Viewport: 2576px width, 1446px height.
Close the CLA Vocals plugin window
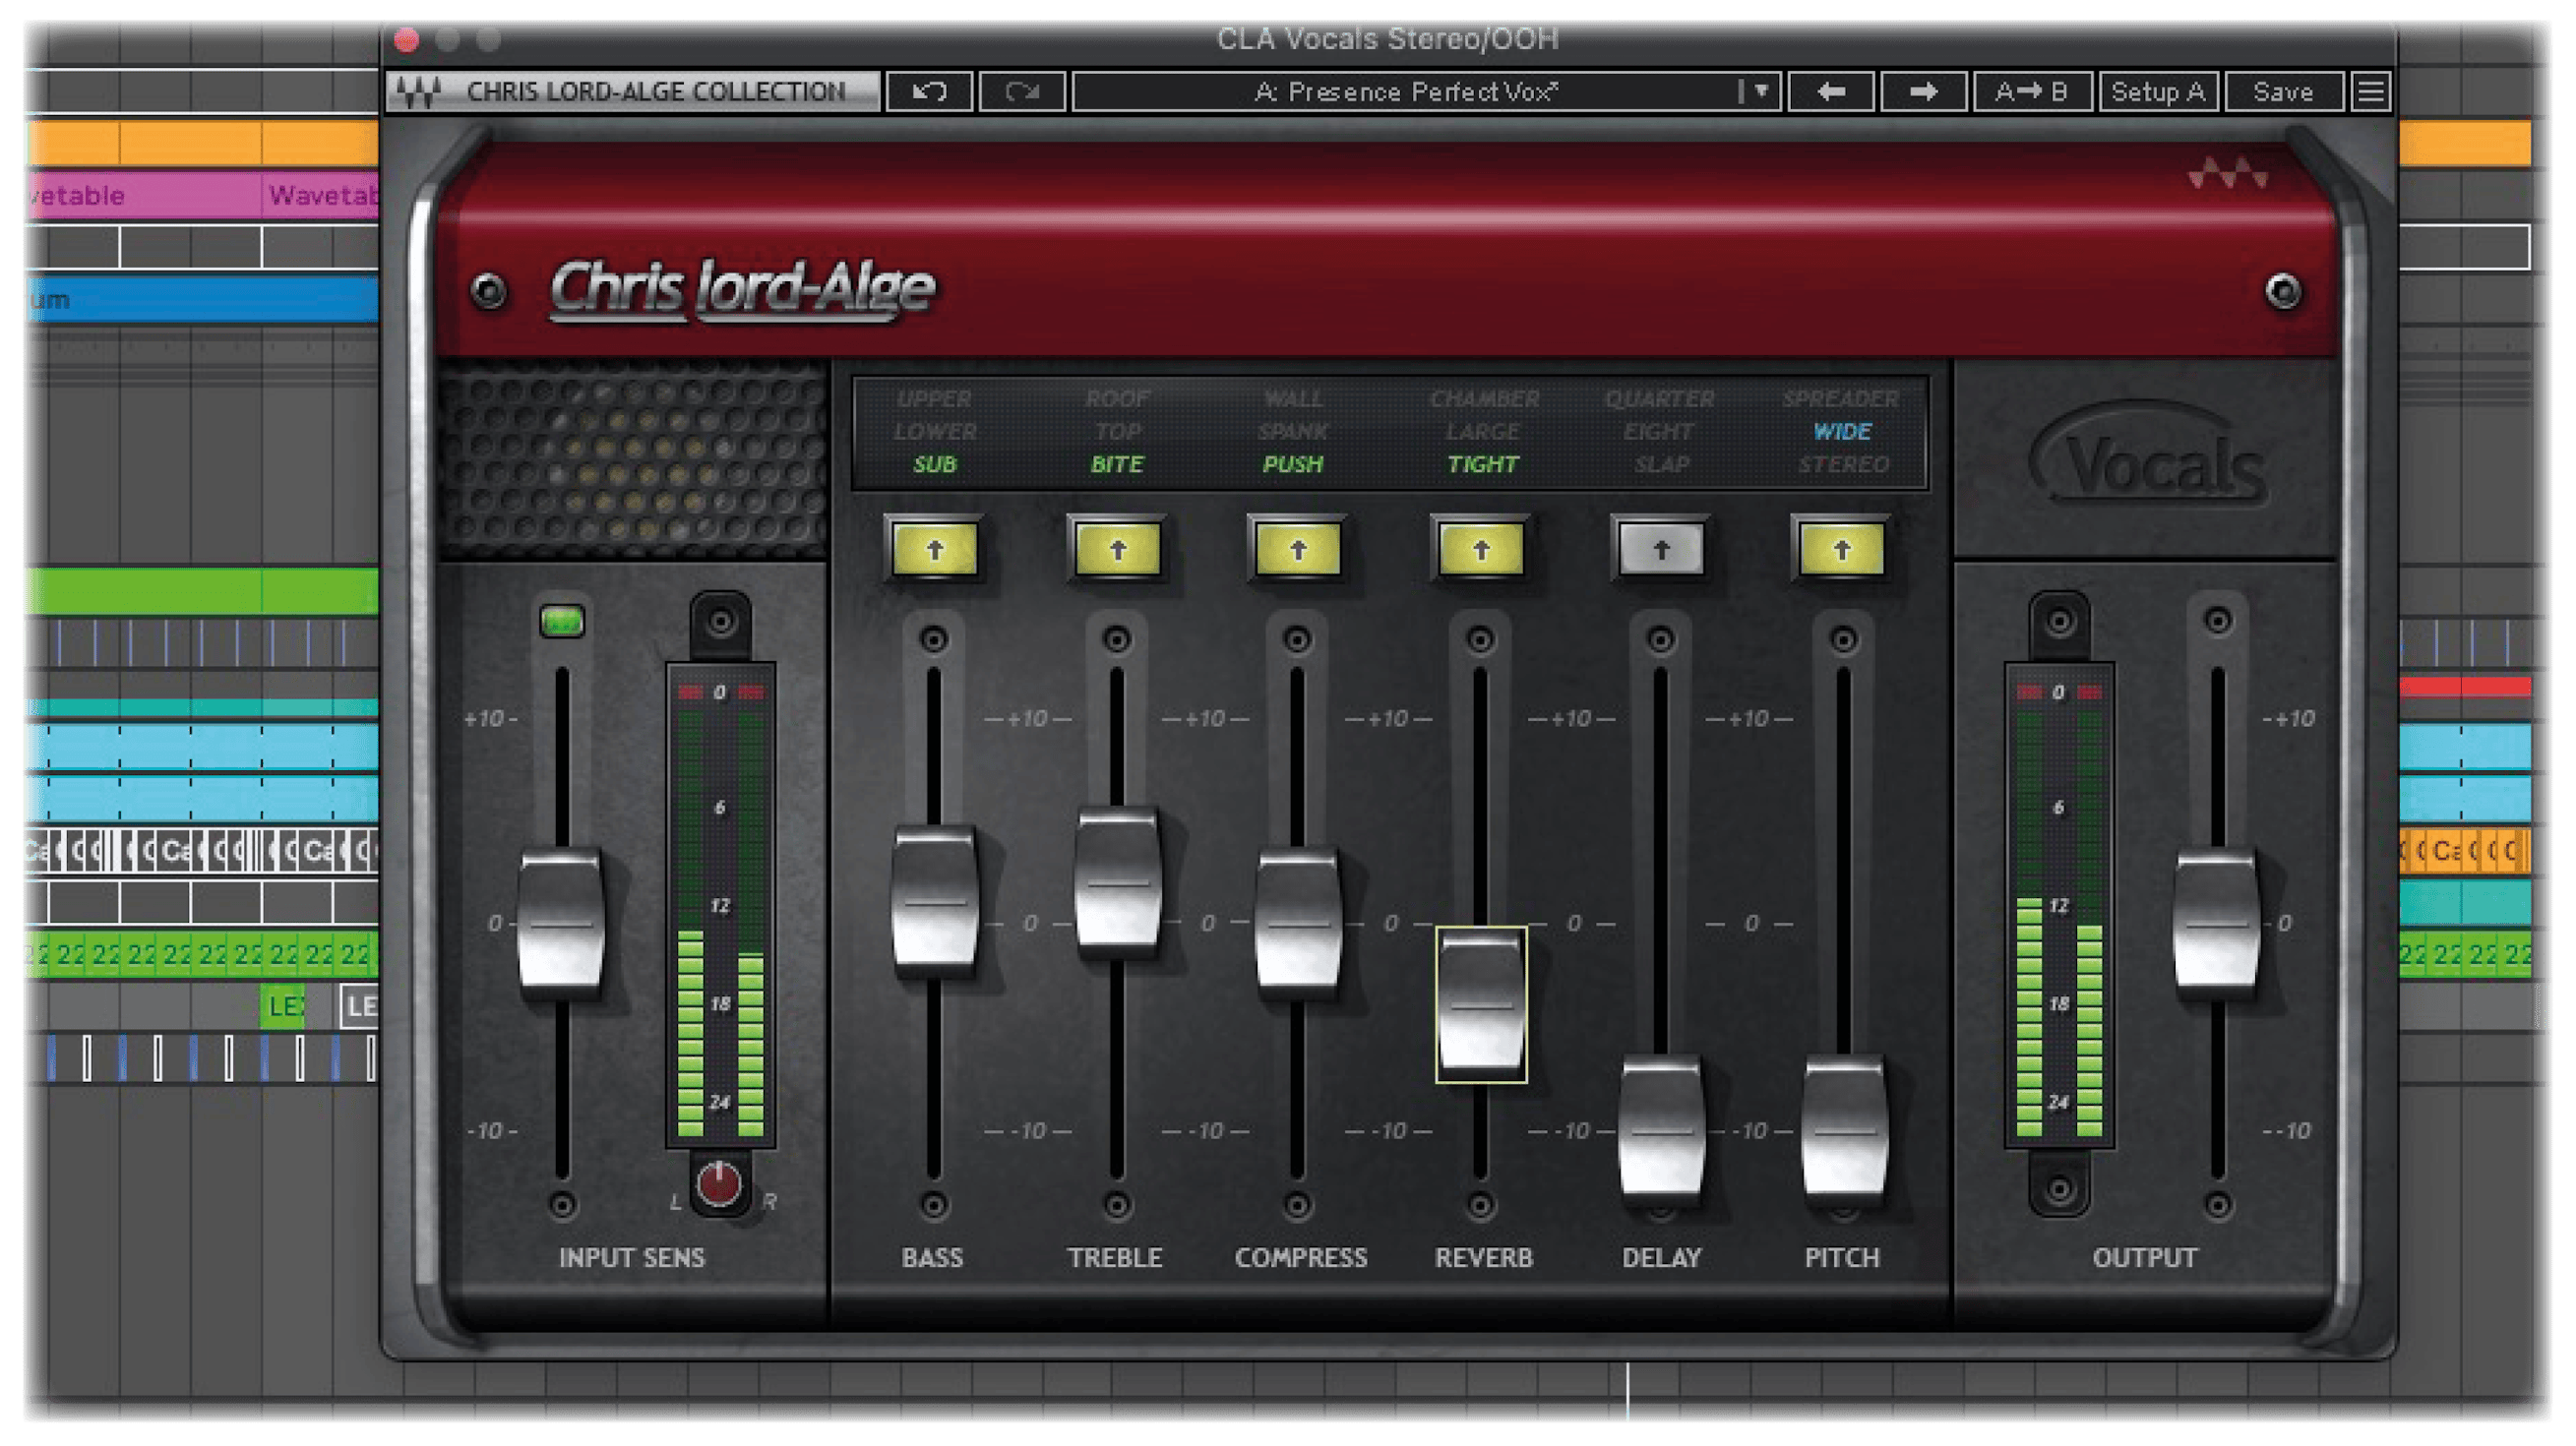(x=406, y=40)
